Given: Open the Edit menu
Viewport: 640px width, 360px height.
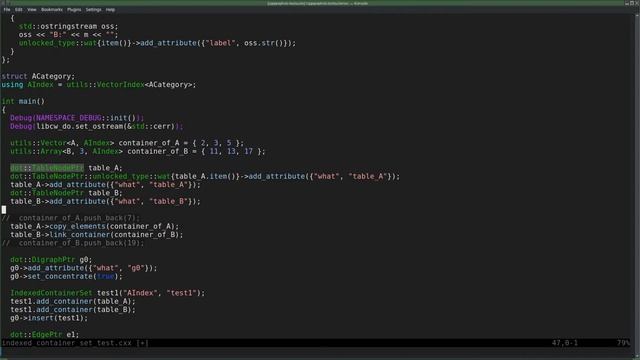Looking at the screenshot, I should 19,9.
